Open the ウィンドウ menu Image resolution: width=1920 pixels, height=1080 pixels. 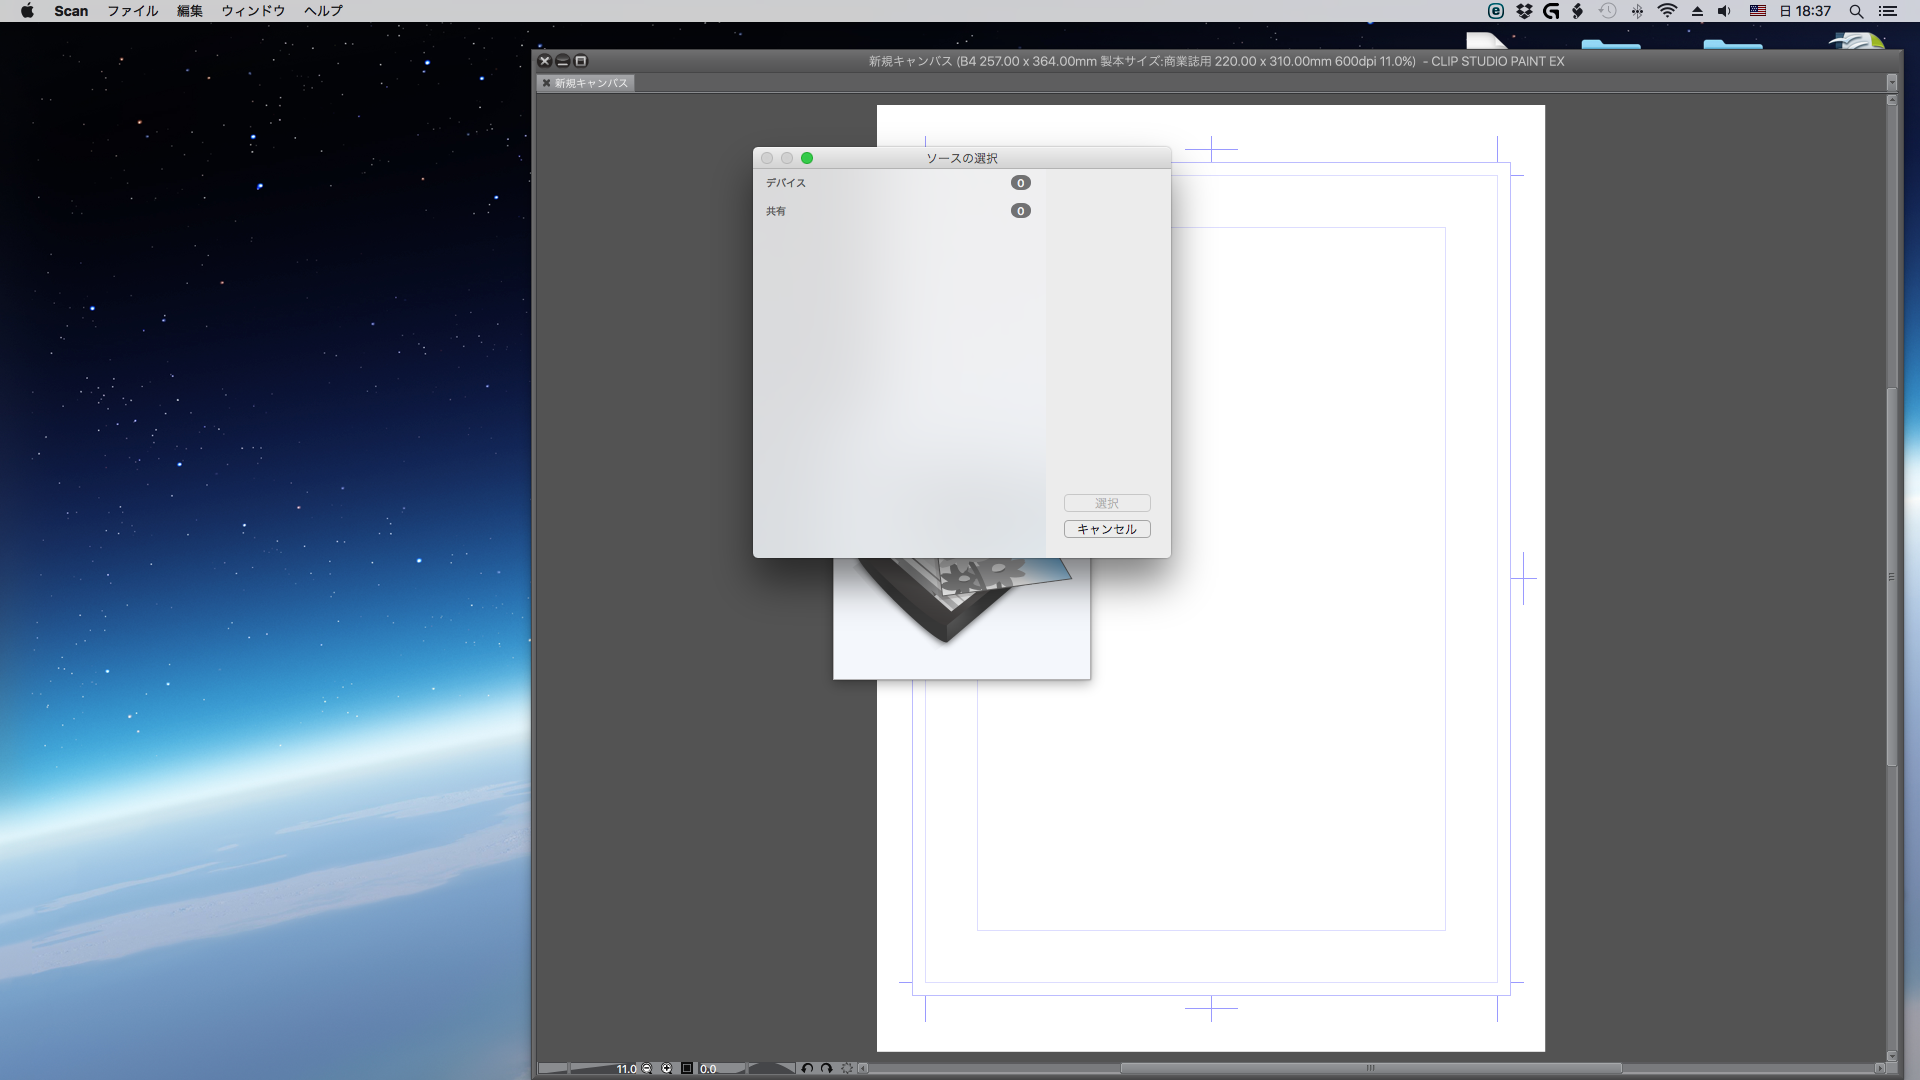pyautogui.click(x=253, y=11)
